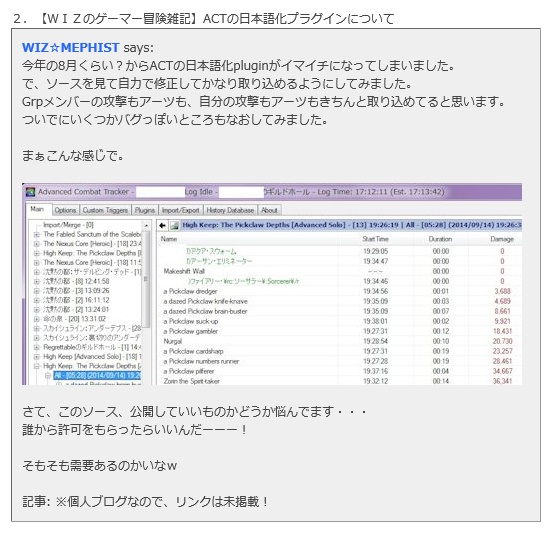This screenshot has height=543, width=553.
Task: Select the ファイアリー Sorcerer table row
Action: 340,281
